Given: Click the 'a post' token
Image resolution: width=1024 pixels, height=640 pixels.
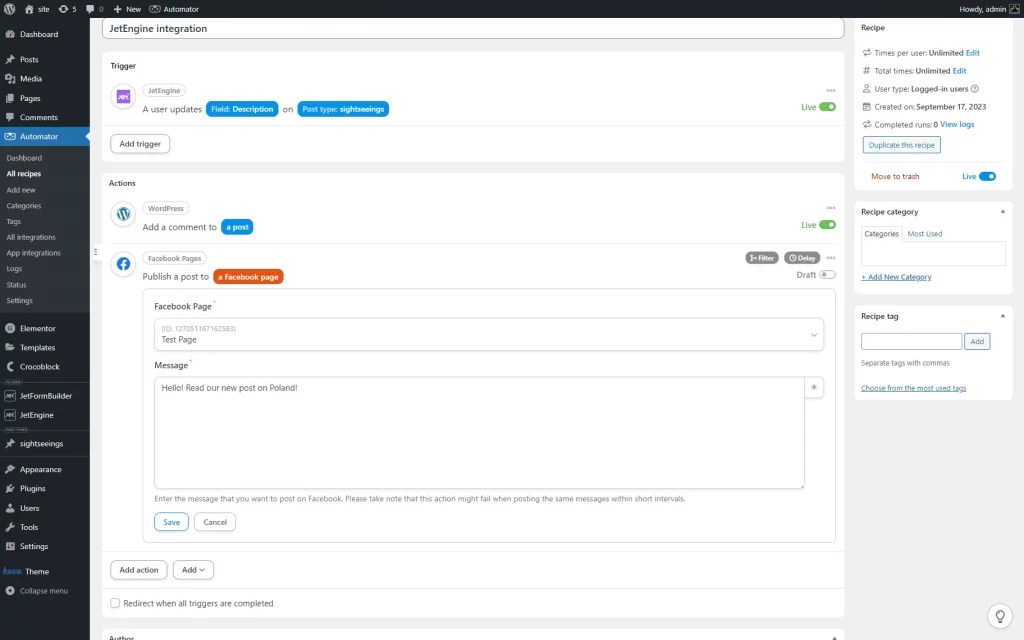Looking at the screenshot, I should (237, 227).
